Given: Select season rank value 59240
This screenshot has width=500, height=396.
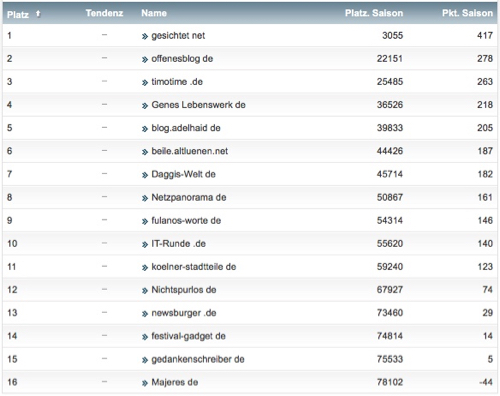Looking at the screenshot, I should [x=390, y=267].
